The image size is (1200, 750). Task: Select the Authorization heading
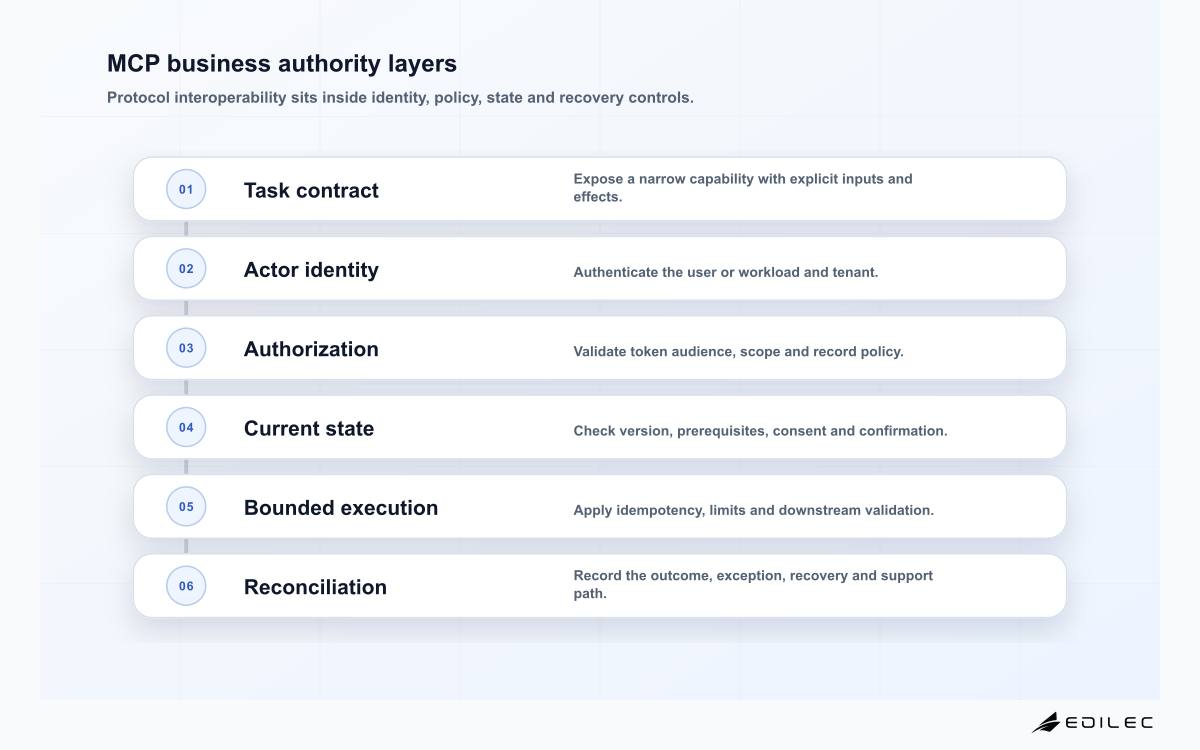[311, 349]
